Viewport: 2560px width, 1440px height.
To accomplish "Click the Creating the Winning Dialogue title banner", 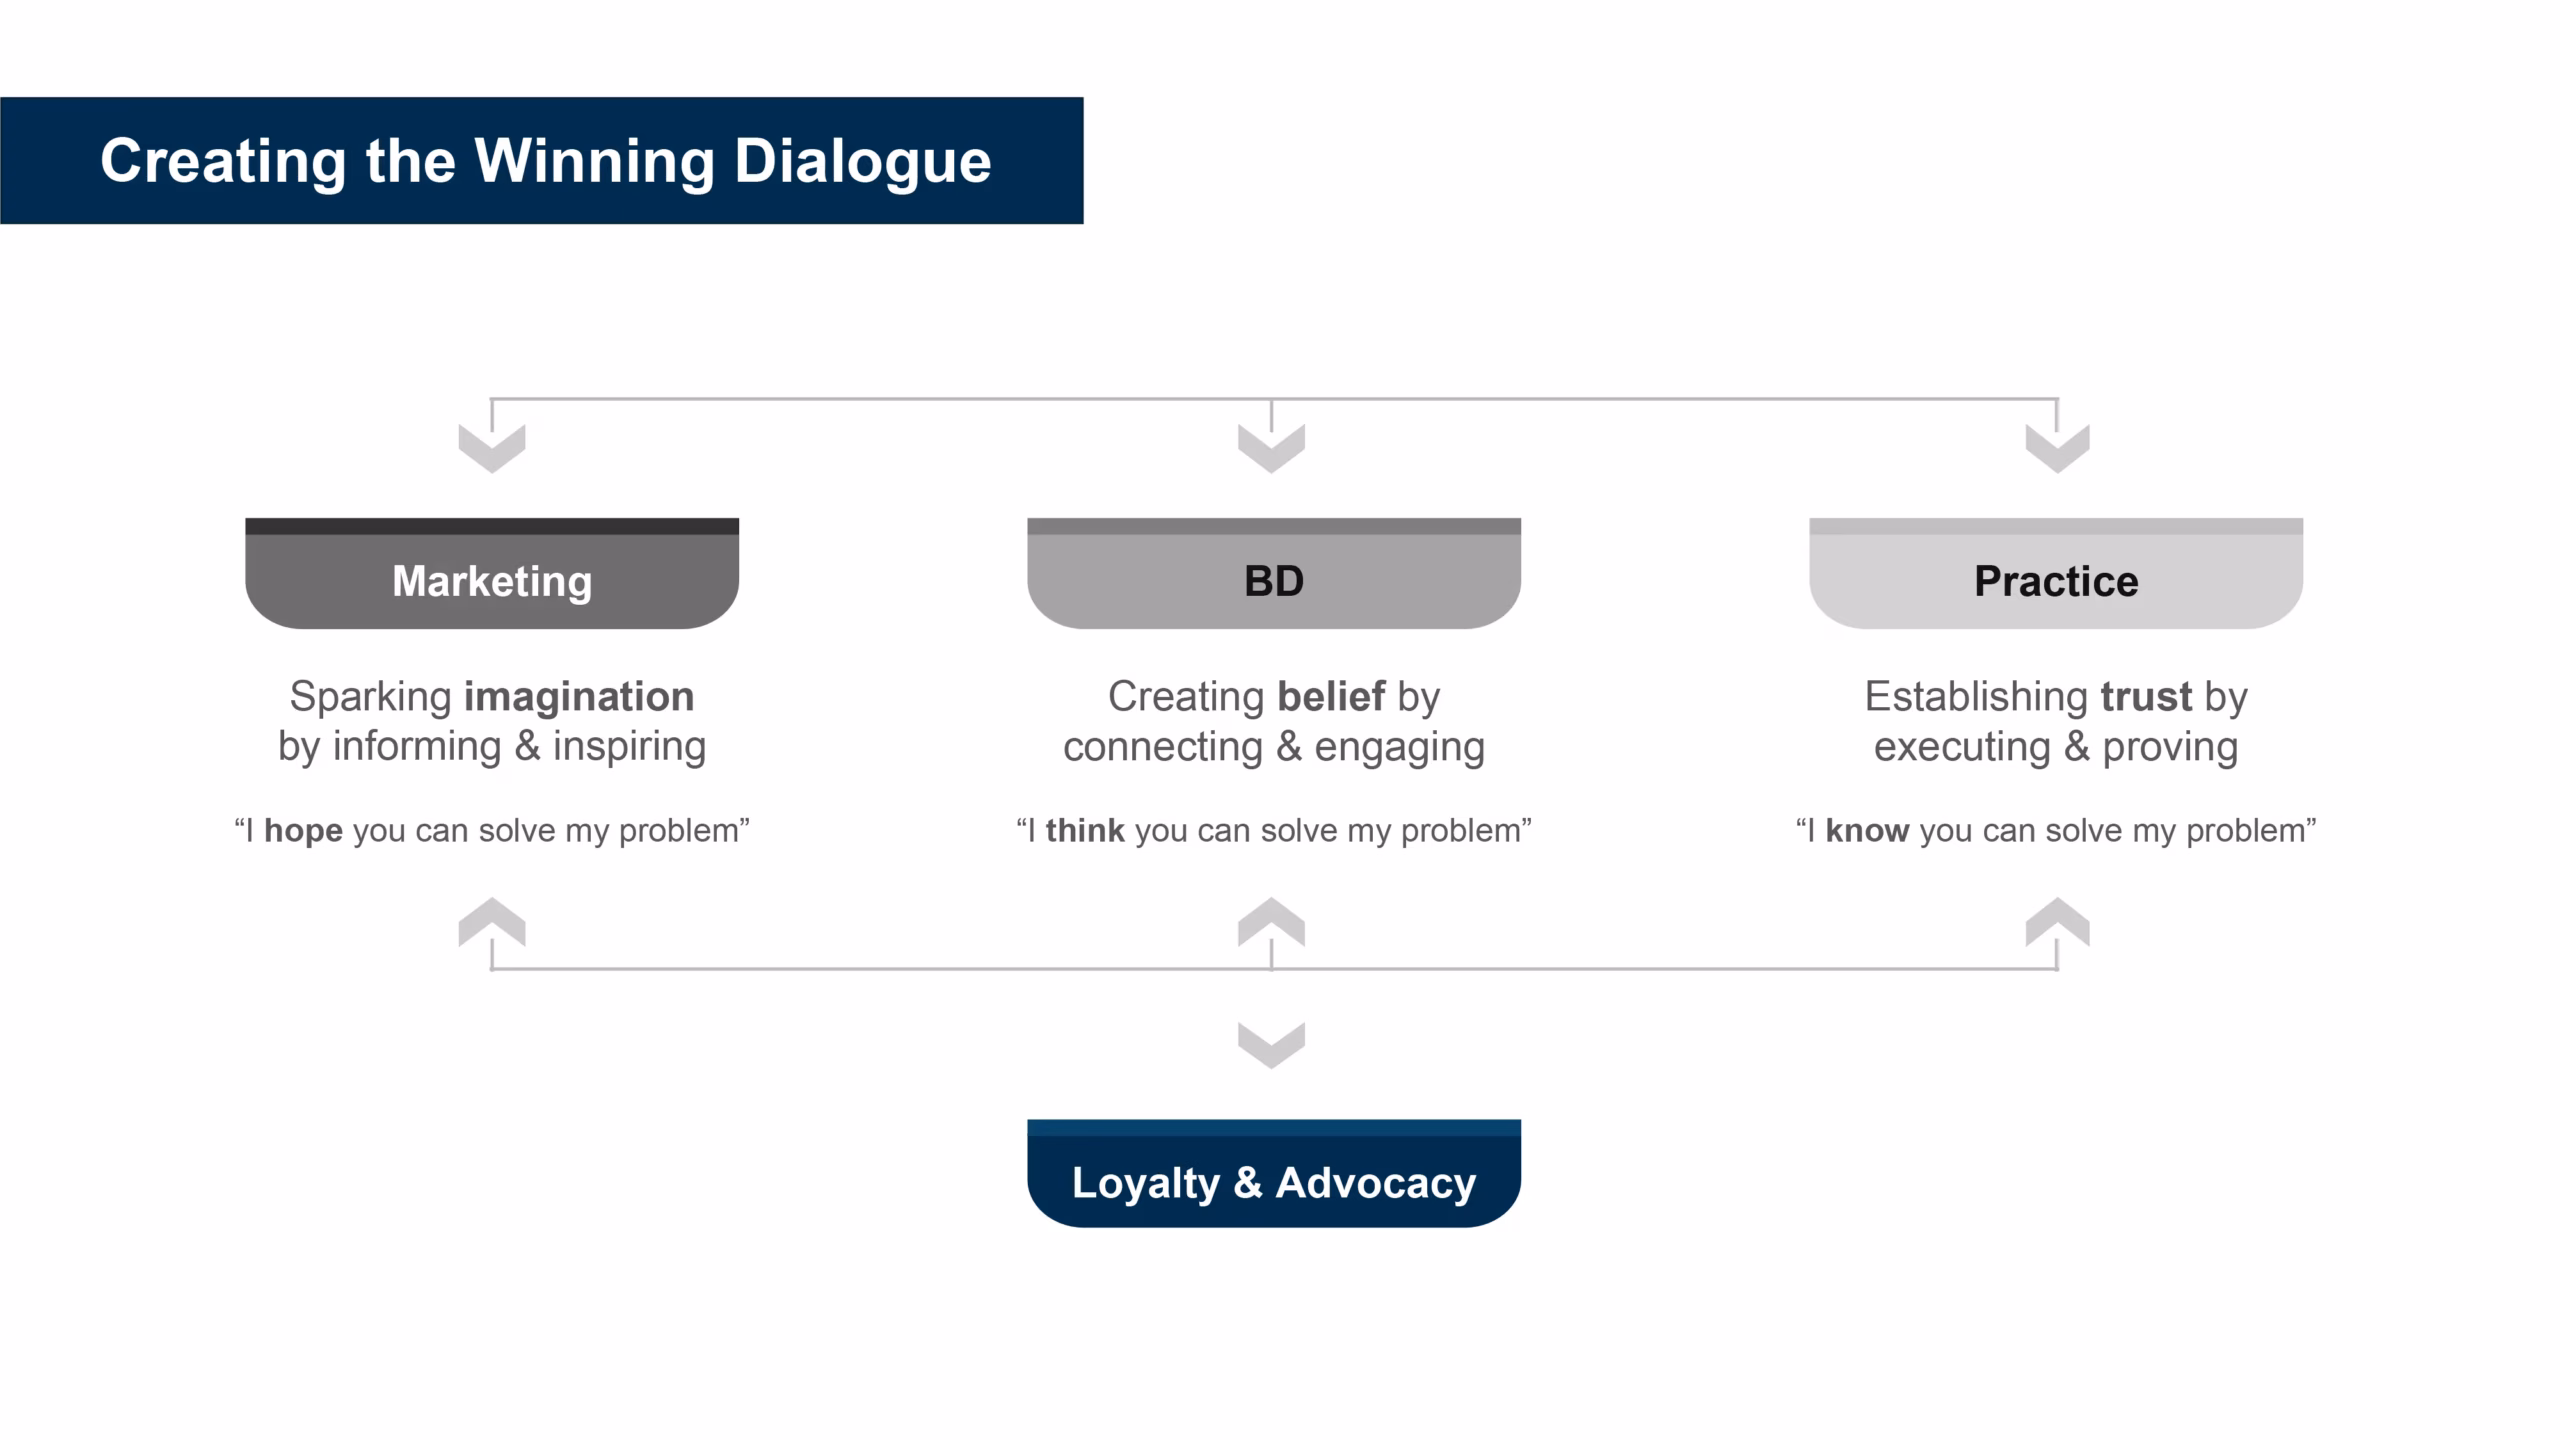I will (542, 160).
